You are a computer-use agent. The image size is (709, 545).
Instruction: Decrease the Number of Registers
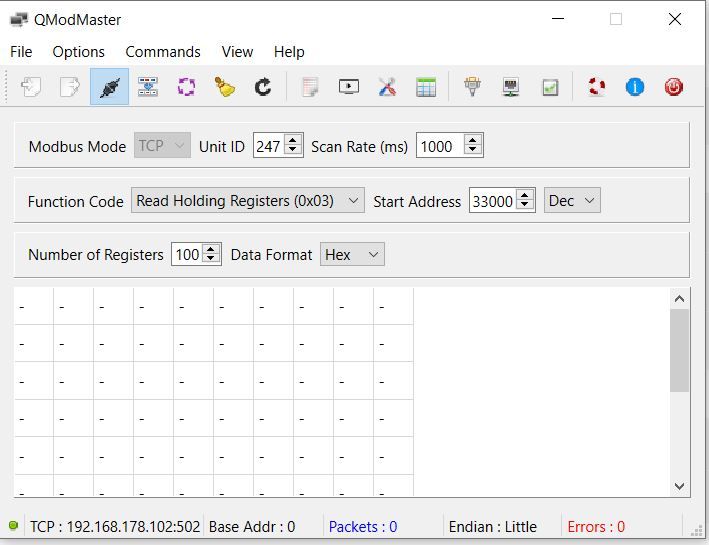(211, 260)
